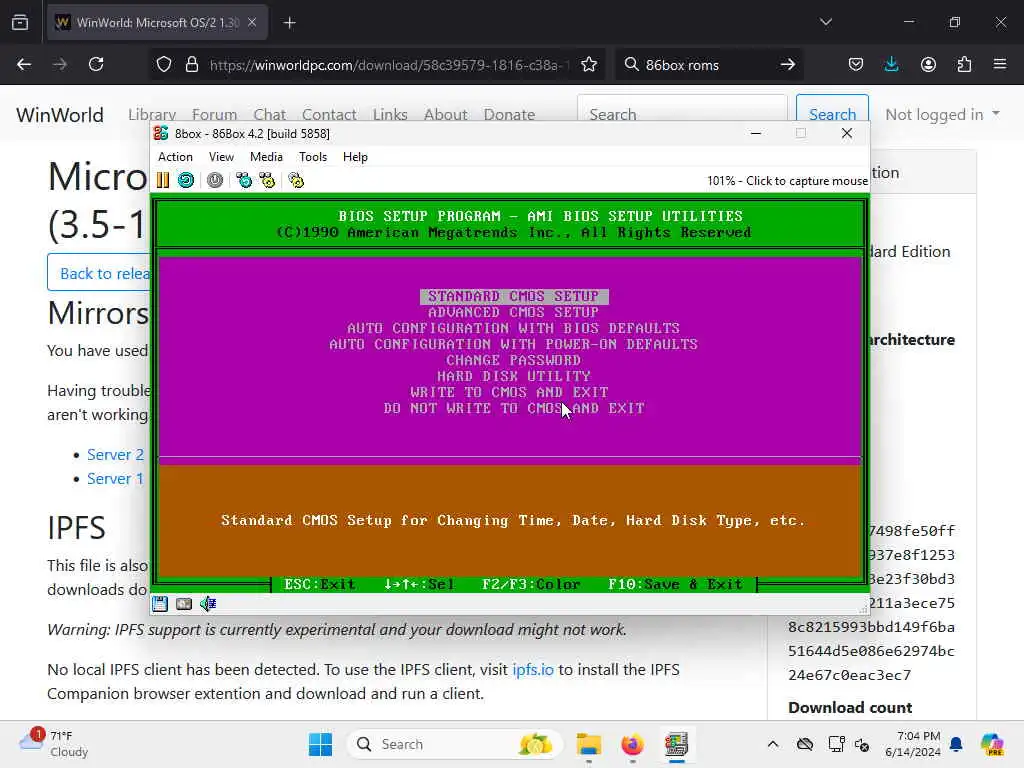Open File Explorer from taskbar
The height and width of the screenshot is (768, 1024).
(x=588, y=744)
